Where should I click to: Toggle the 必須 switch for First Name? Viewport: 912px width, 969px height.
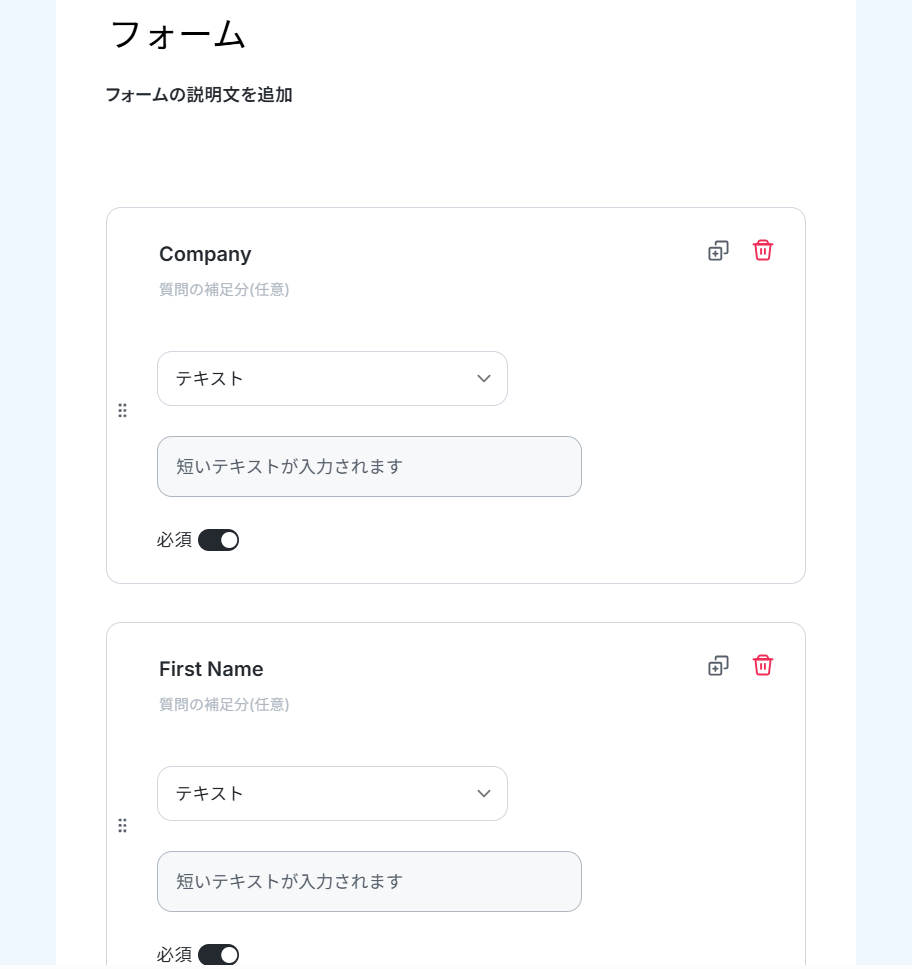[x=218, y=955]
